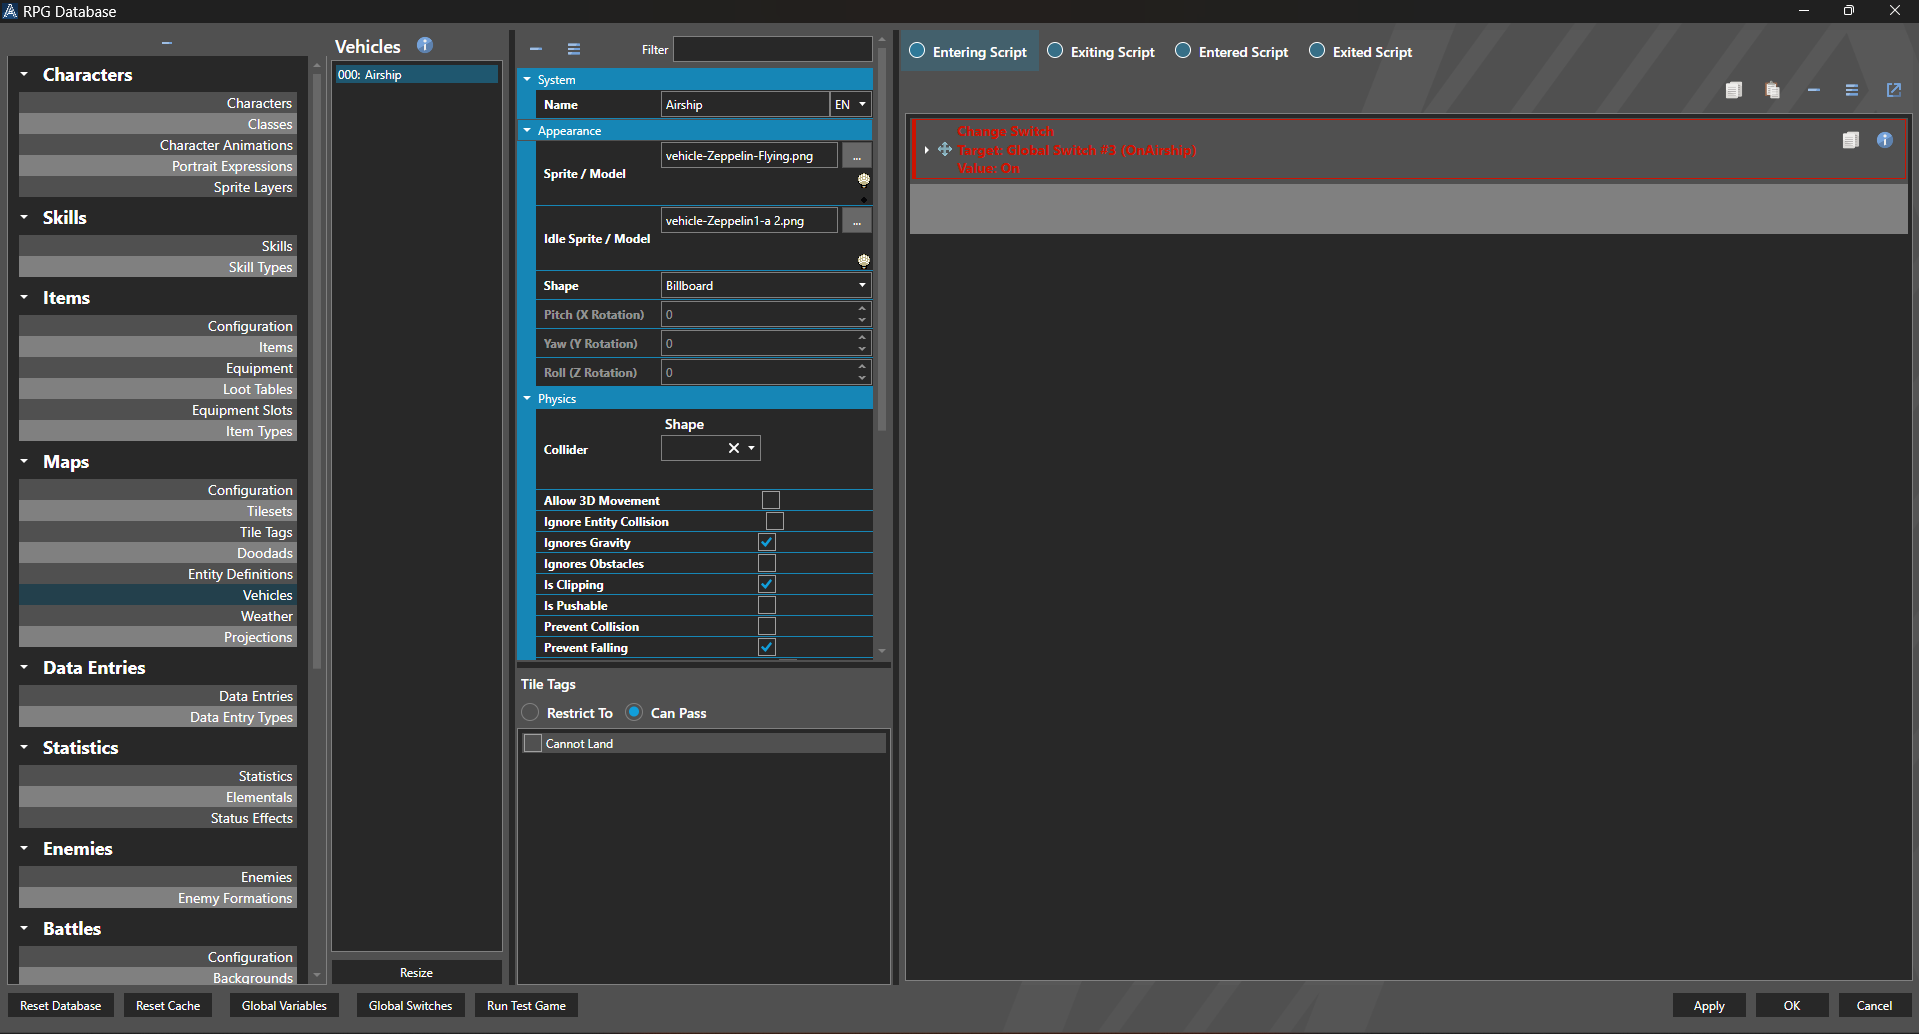
Task: Open the Shape Billboard dropdown
Action: [x=765, y=286]
